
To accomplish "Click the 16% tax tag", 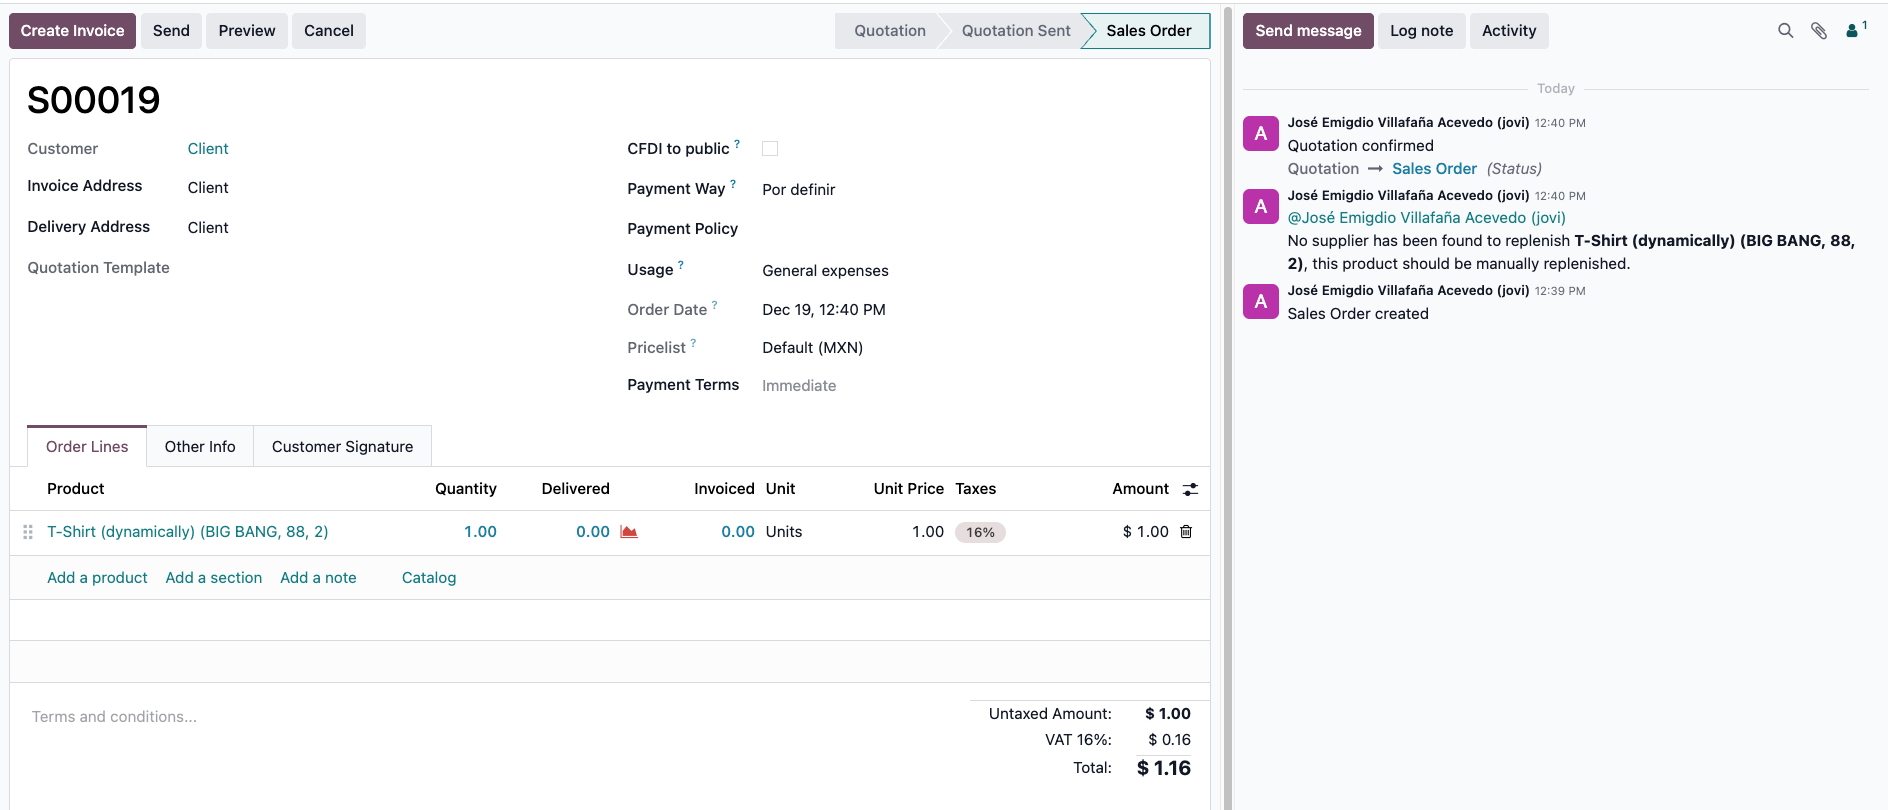I will 979,533.
